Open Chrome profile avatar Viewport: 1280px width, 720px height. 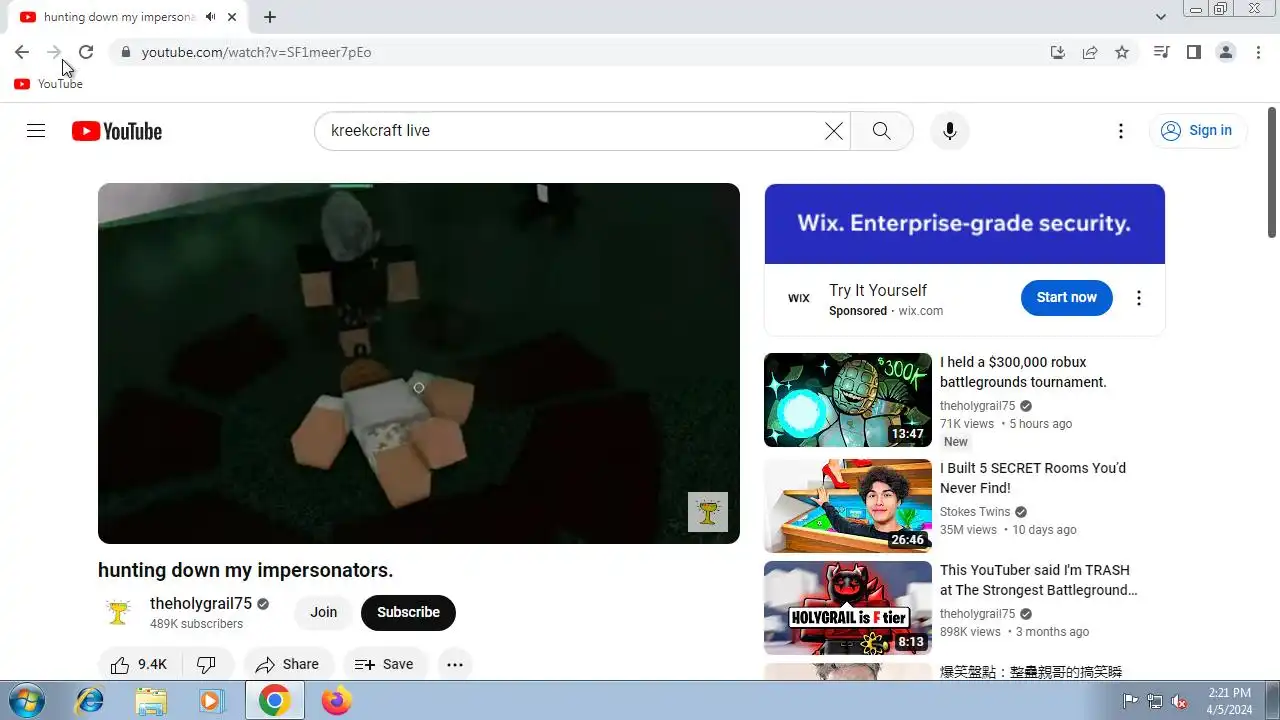click(x=1226, y=52)
